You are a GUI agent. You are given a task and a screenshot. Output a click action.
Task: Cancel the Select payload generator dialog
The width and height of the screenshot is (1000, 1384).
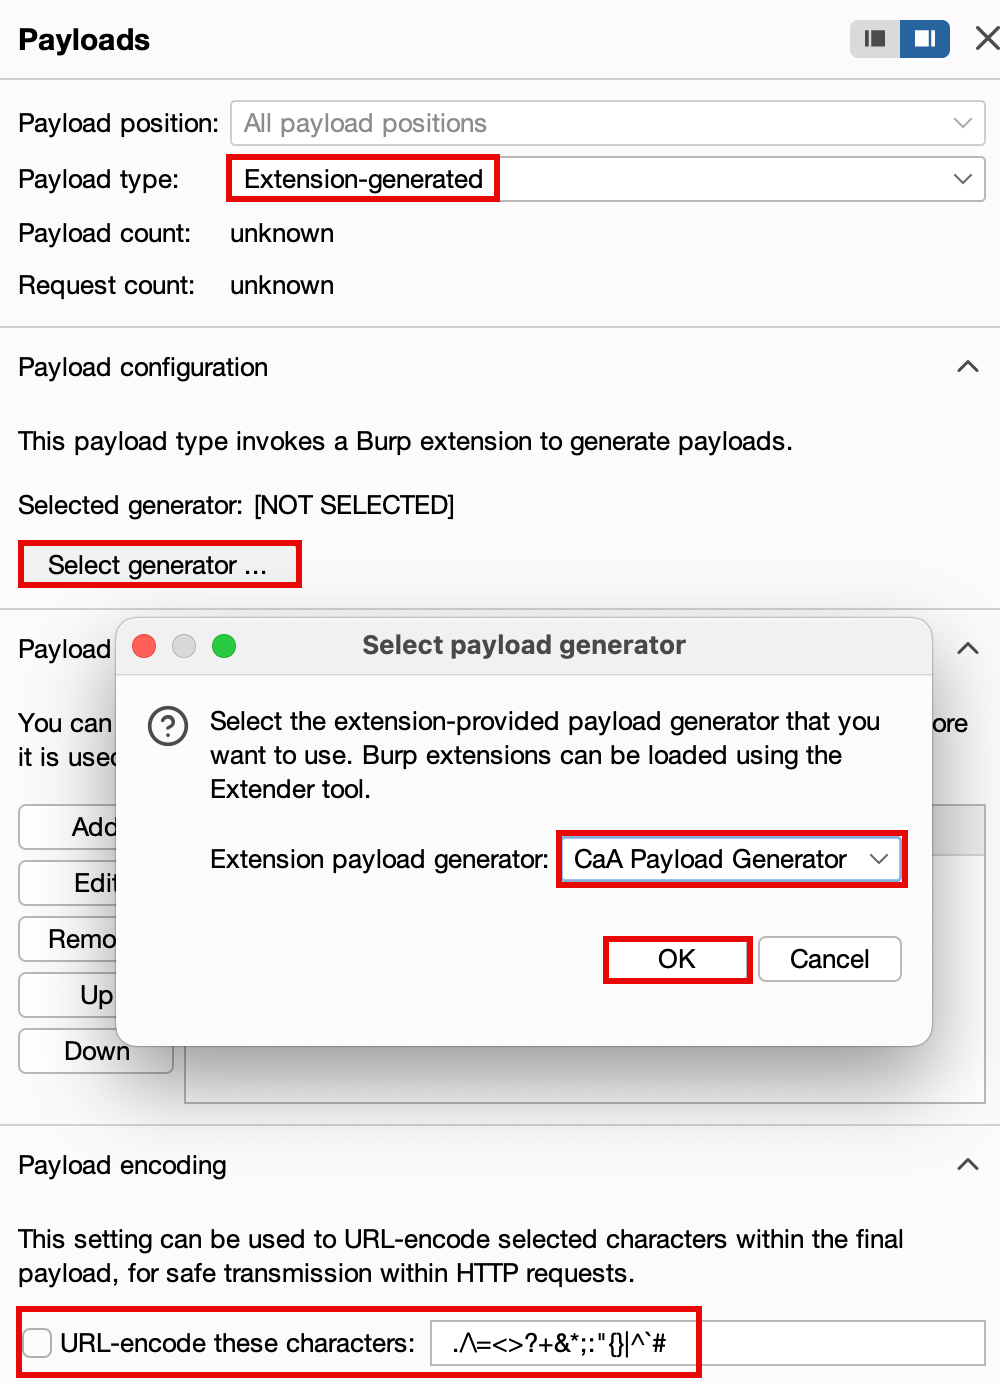click(x=830, y=959)
